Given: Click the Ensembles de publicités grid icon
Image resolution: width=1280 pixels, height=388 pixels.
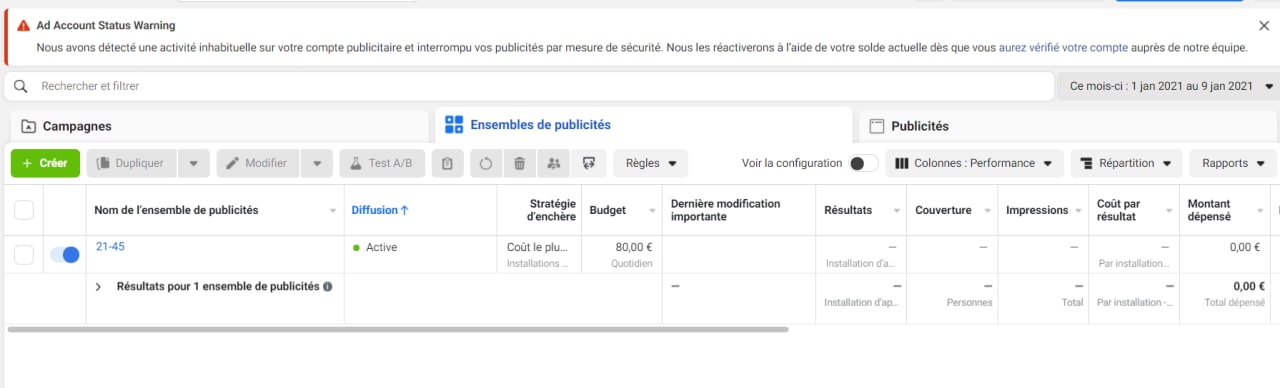Looking at the screenshot, I should pos(454,125).
